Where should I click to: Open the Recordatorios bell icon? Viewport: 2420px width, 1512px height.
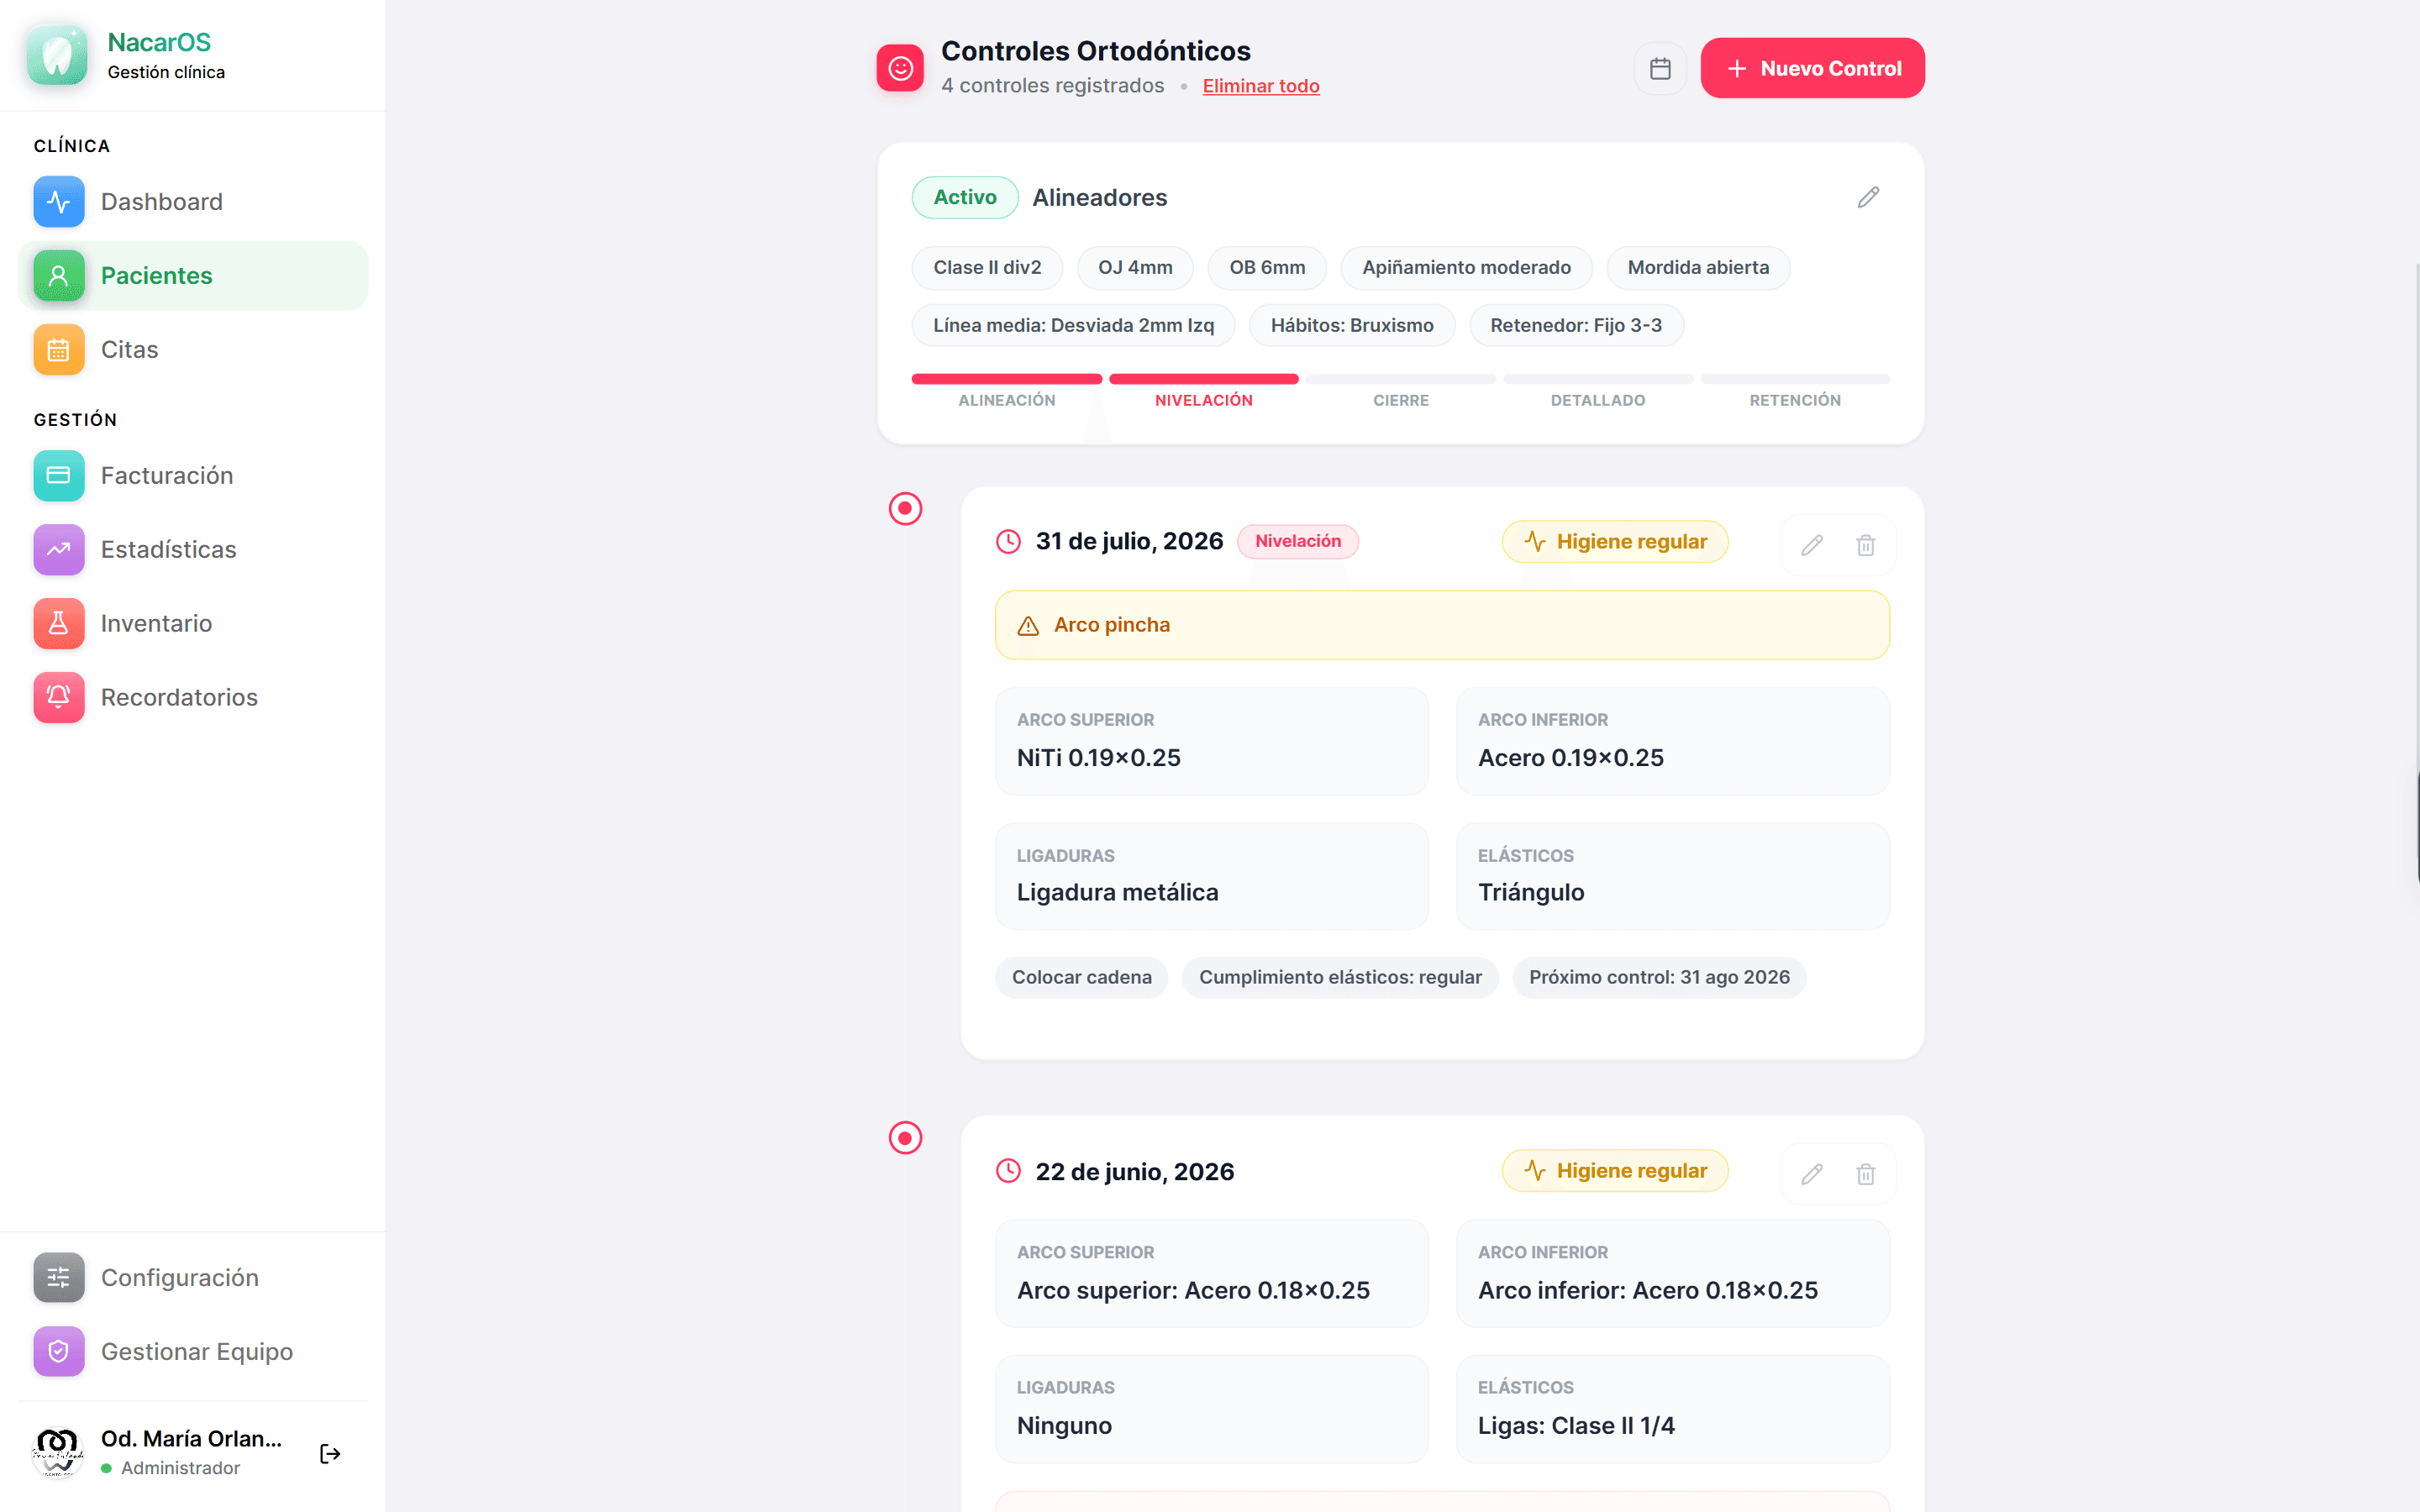[58, 698]
